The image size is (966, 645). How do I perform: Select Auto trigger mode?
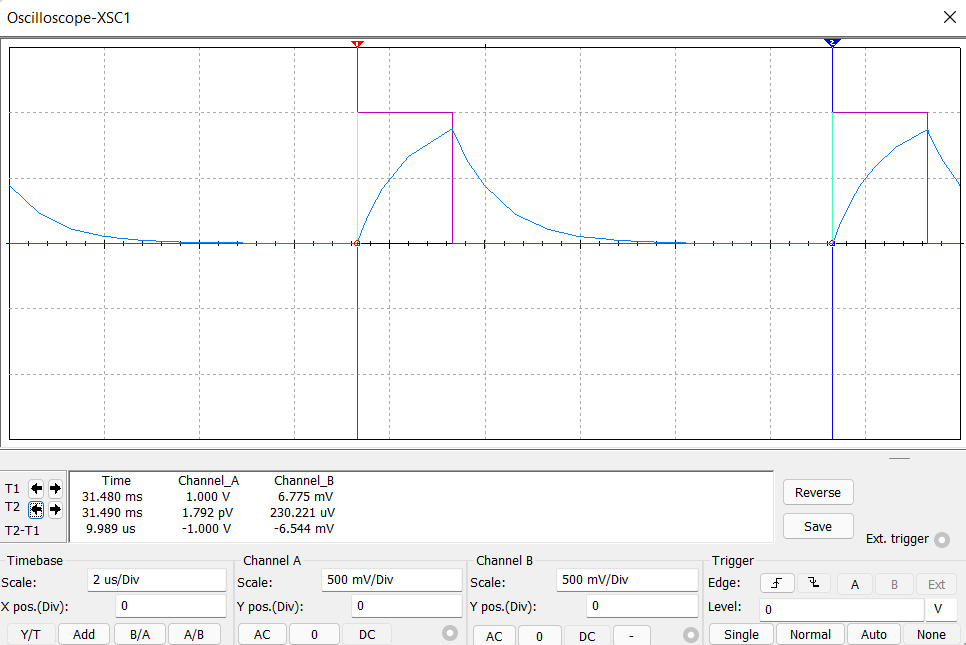coord(874,634)
